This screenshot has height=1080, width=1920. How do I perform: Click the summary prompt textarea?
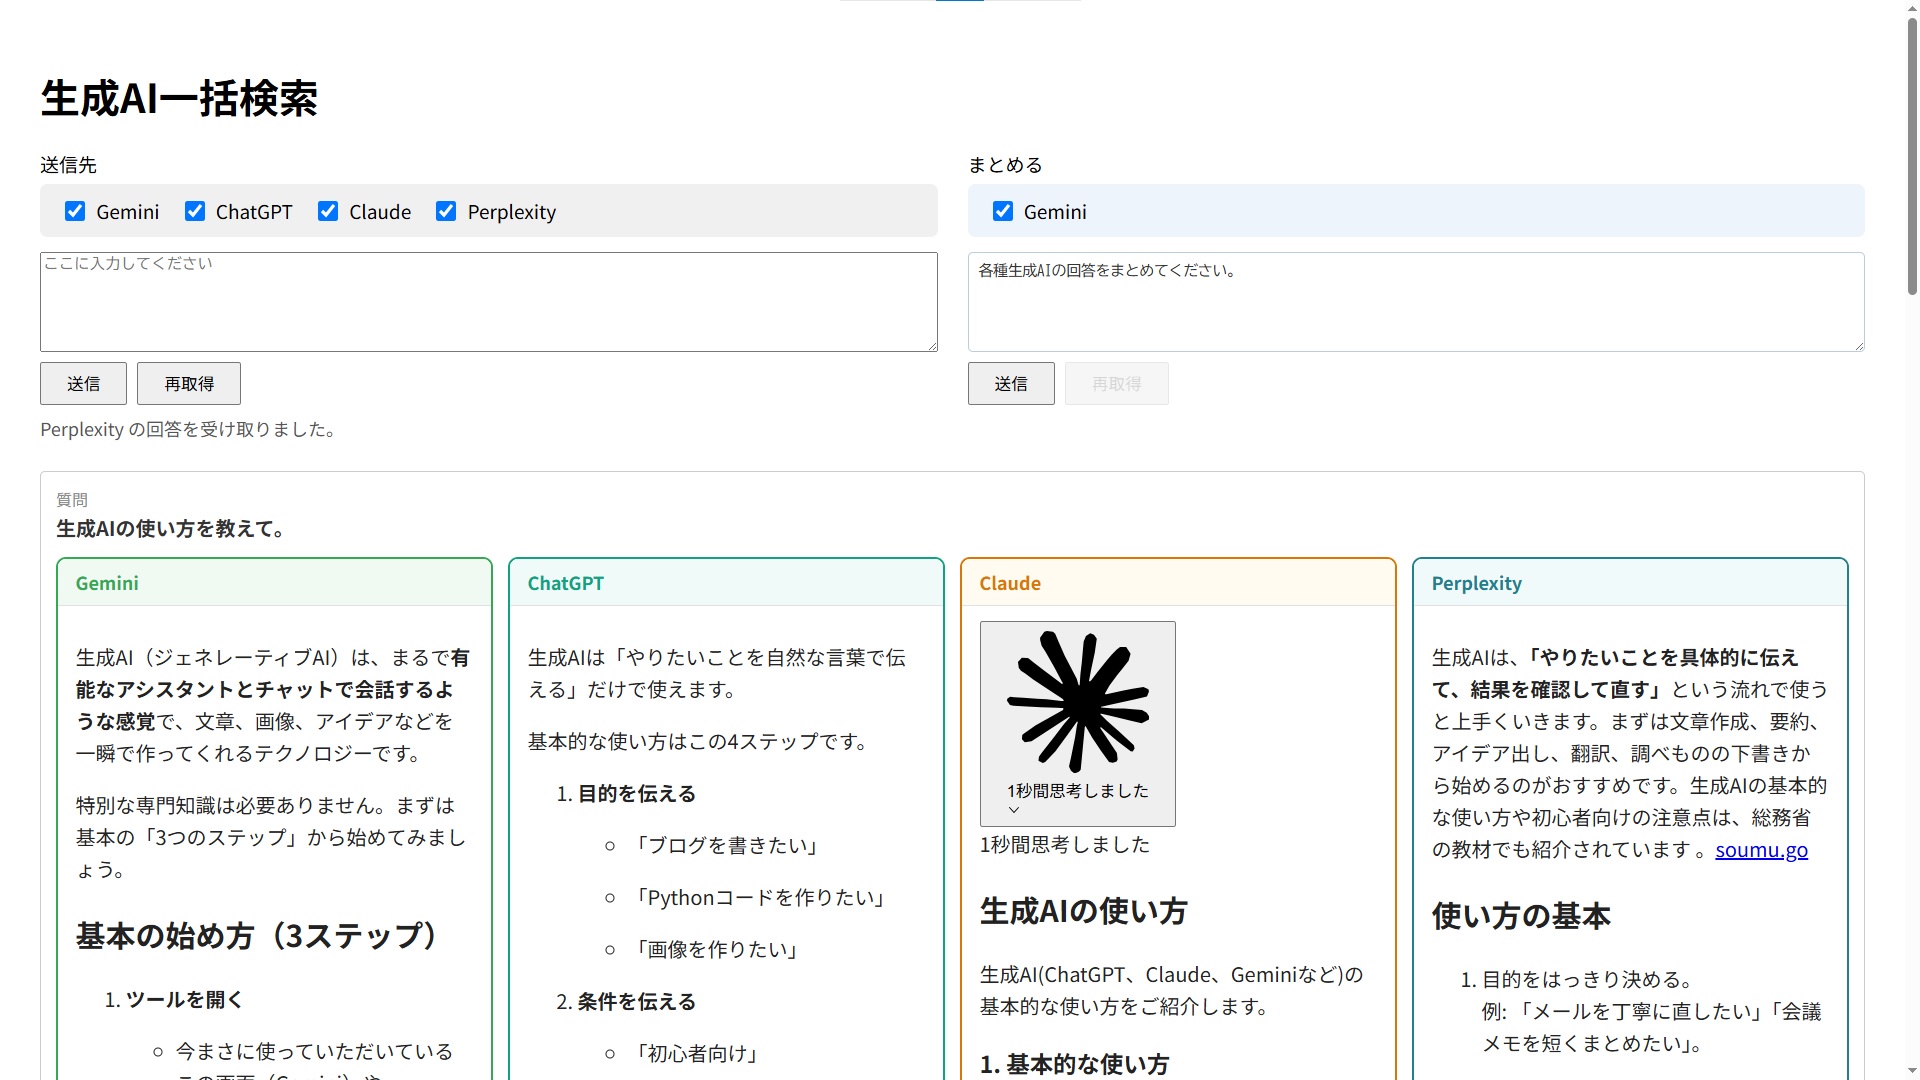pyautogui.click(x=1416, y=302)
